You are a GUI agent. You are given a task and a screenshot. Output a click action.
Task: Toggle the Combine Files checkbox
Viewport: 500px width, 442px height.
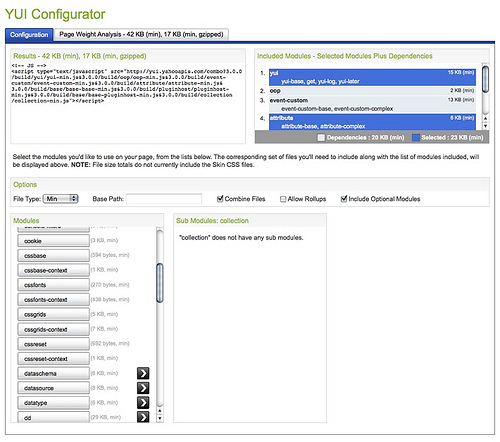[x=220, y=199]
